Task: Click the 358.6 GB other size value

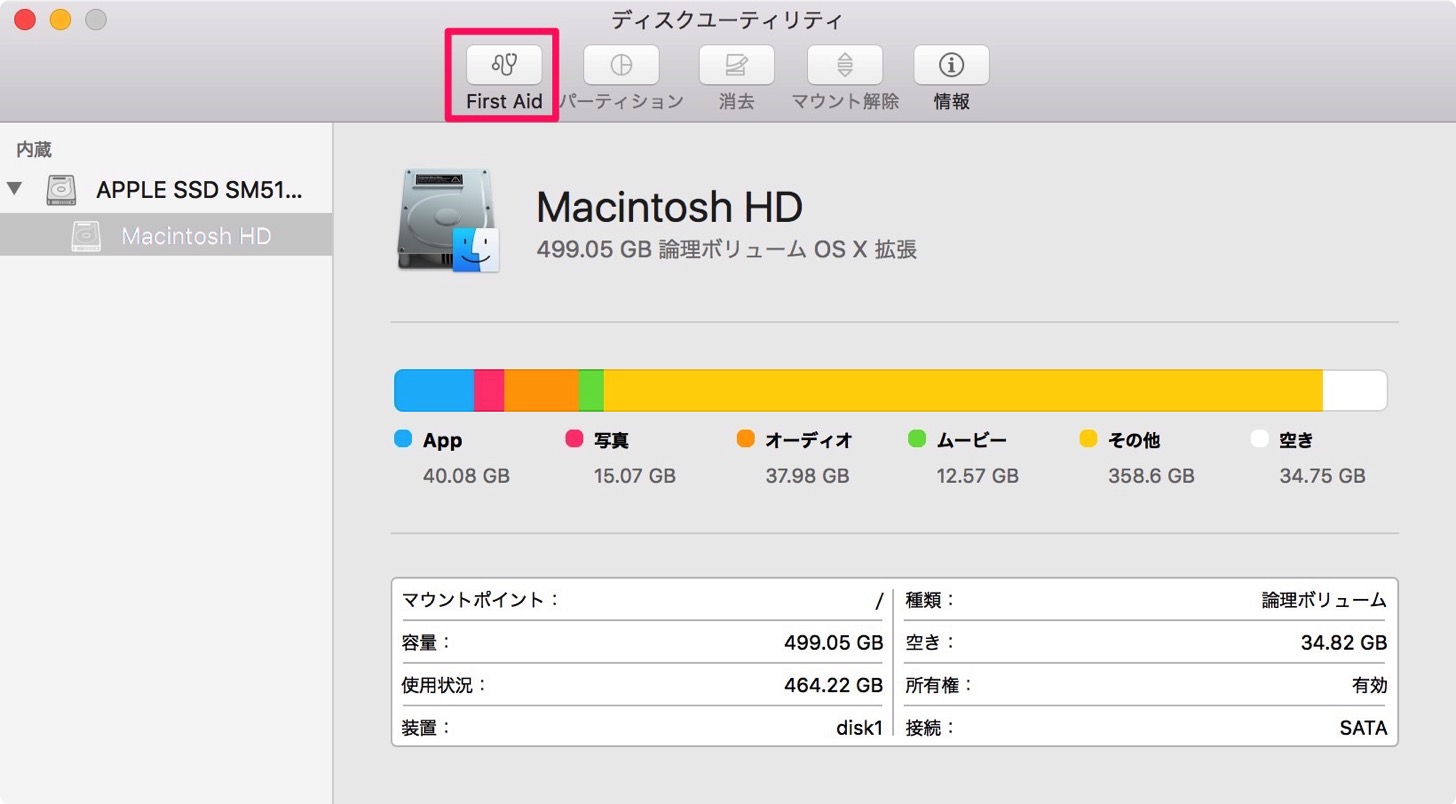Action: (1151, 476)
